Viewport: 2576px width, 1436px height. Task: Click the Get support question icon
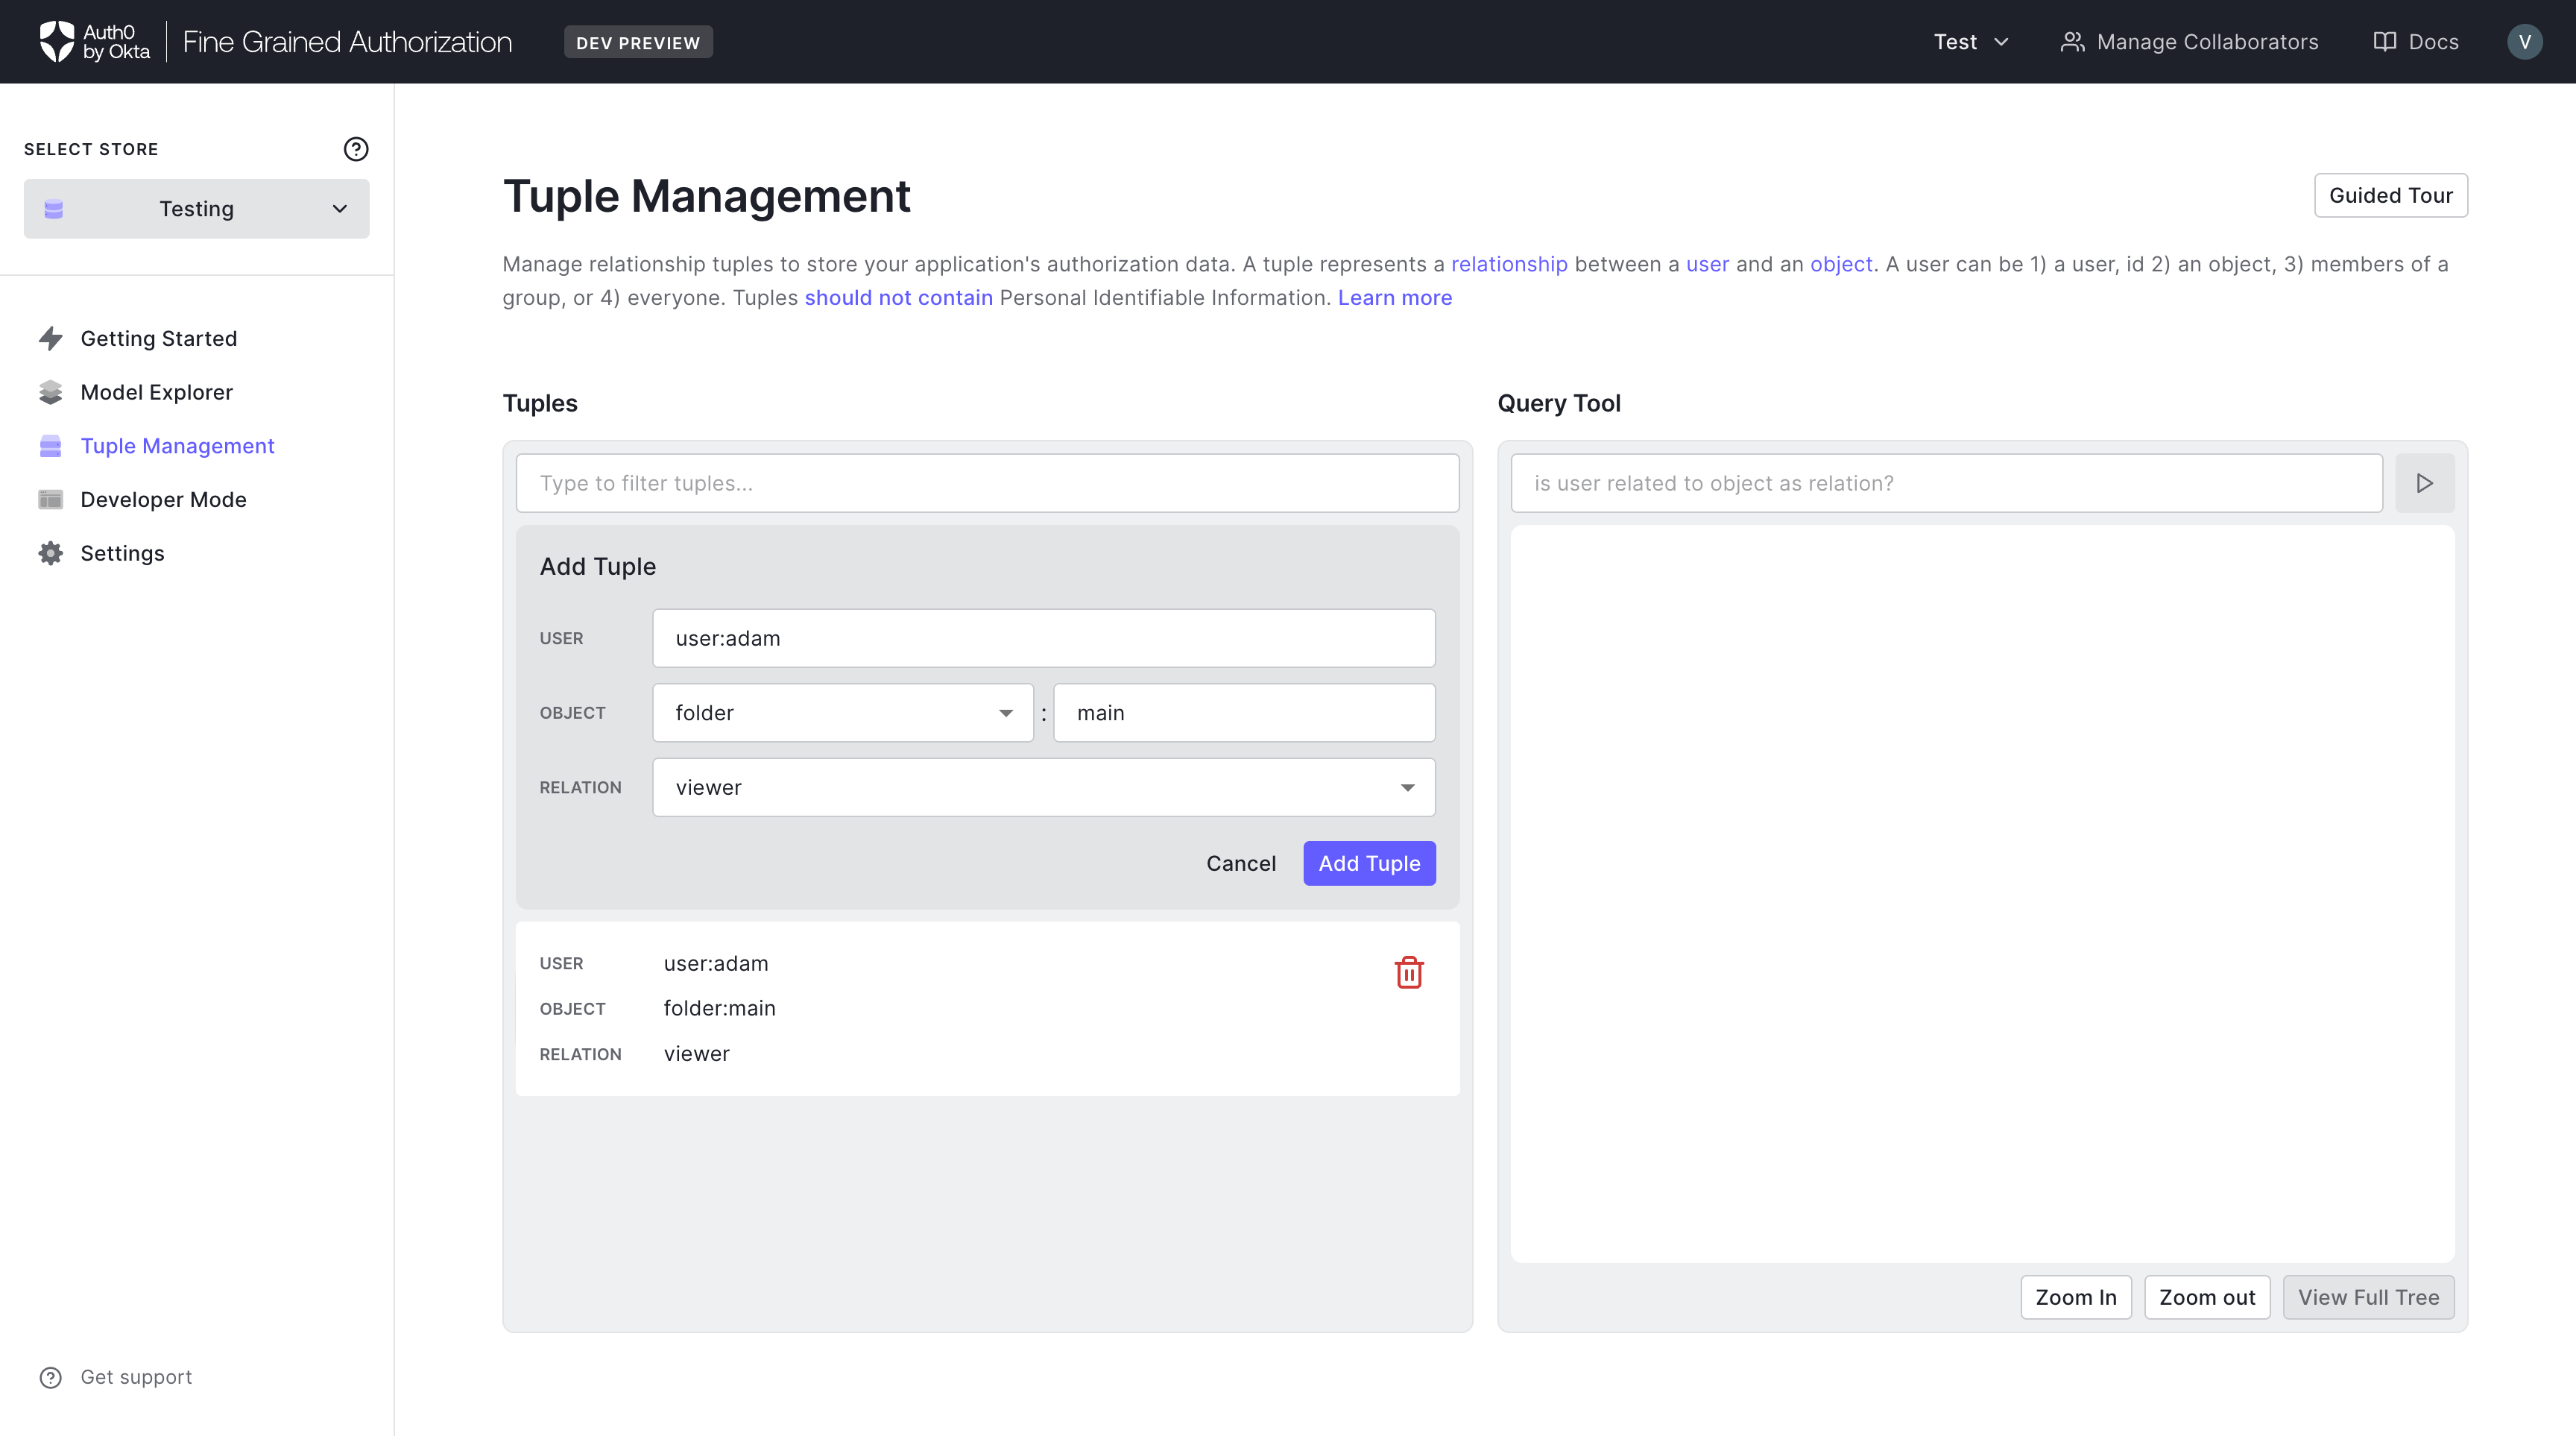[51, 1377]
